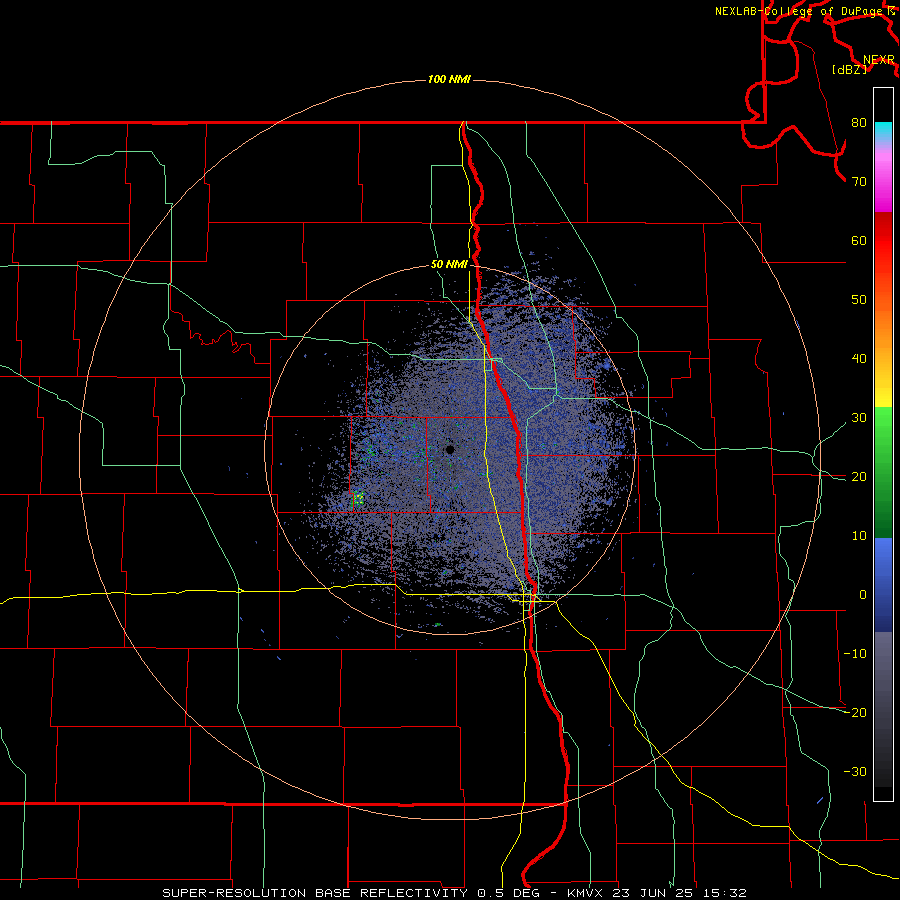Click the "100 NMI" range ring label
900x900 pixels.
tap(449, 79)
